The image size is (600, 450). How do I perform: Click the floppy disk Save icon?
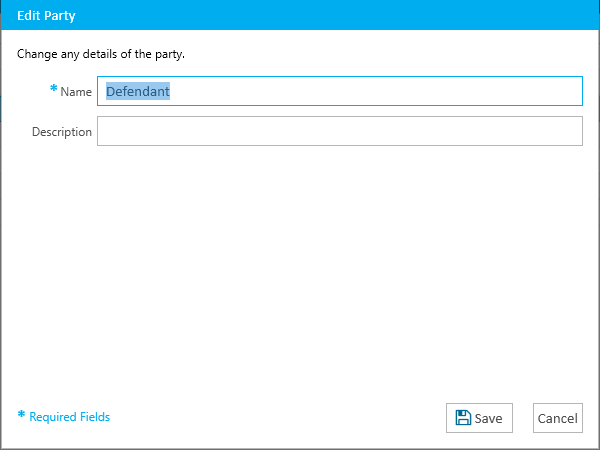(463, 417)
